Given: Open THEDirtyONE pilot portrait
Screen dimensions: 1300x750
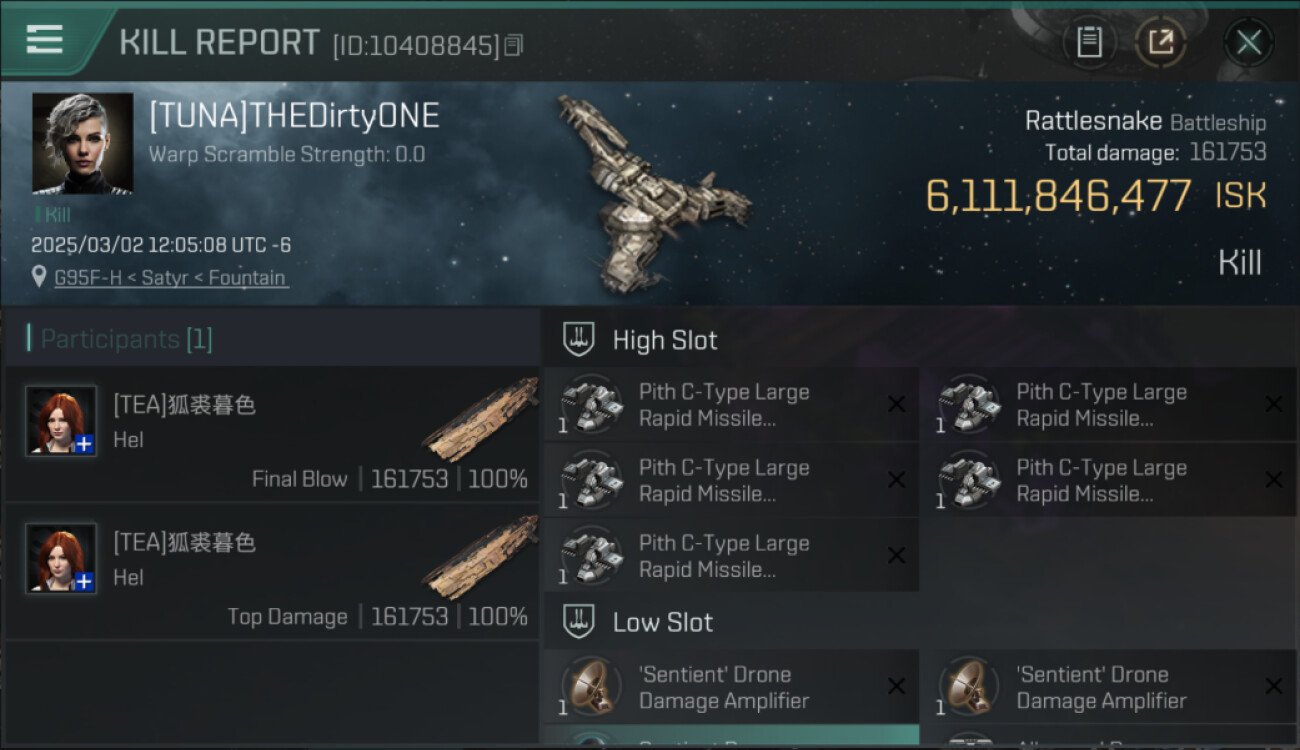Looking at the screenshot, I should (83, 143).
